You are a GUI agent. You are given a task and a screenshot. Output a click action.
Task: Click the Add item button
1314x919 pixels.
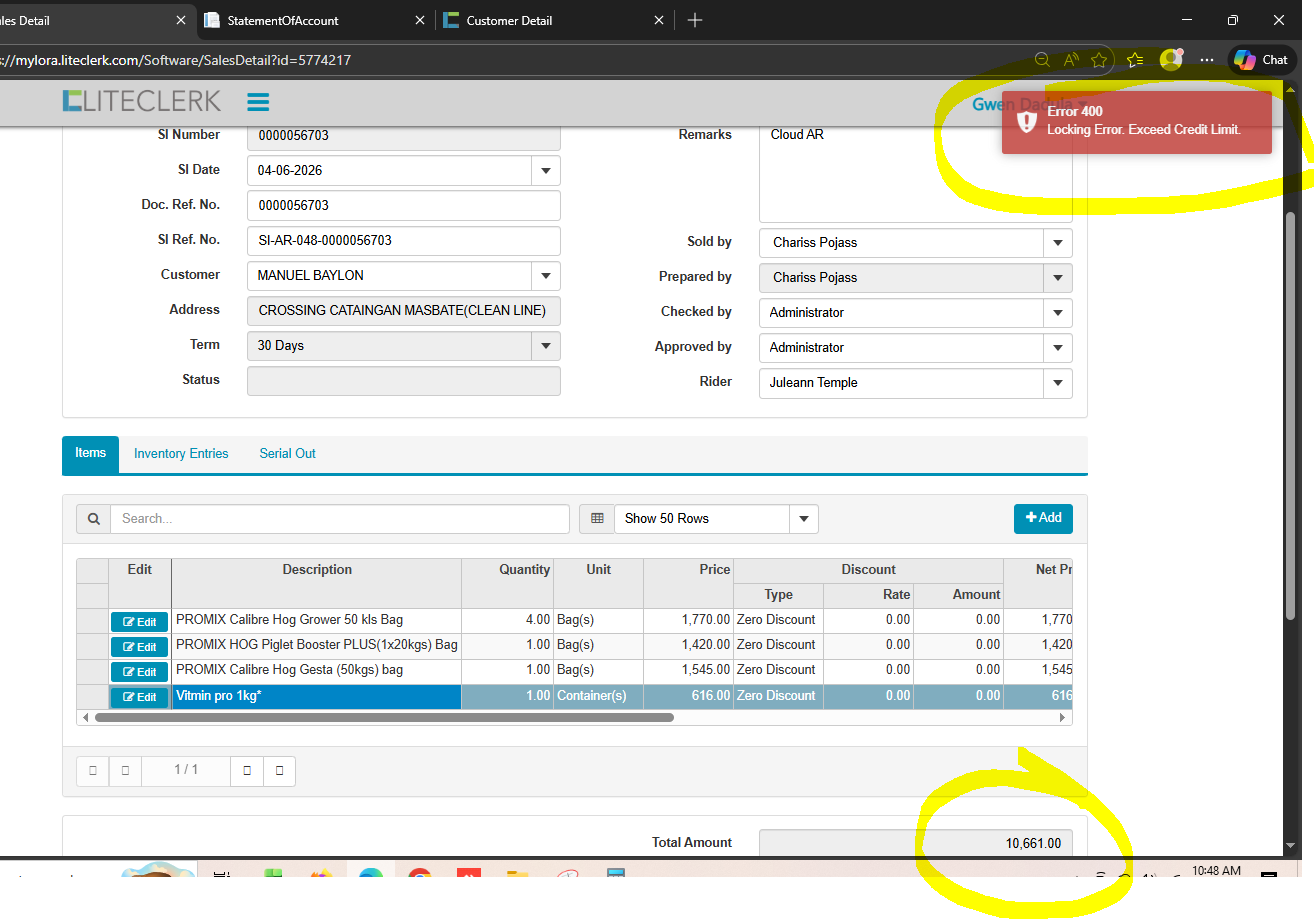click(1043, 518)
